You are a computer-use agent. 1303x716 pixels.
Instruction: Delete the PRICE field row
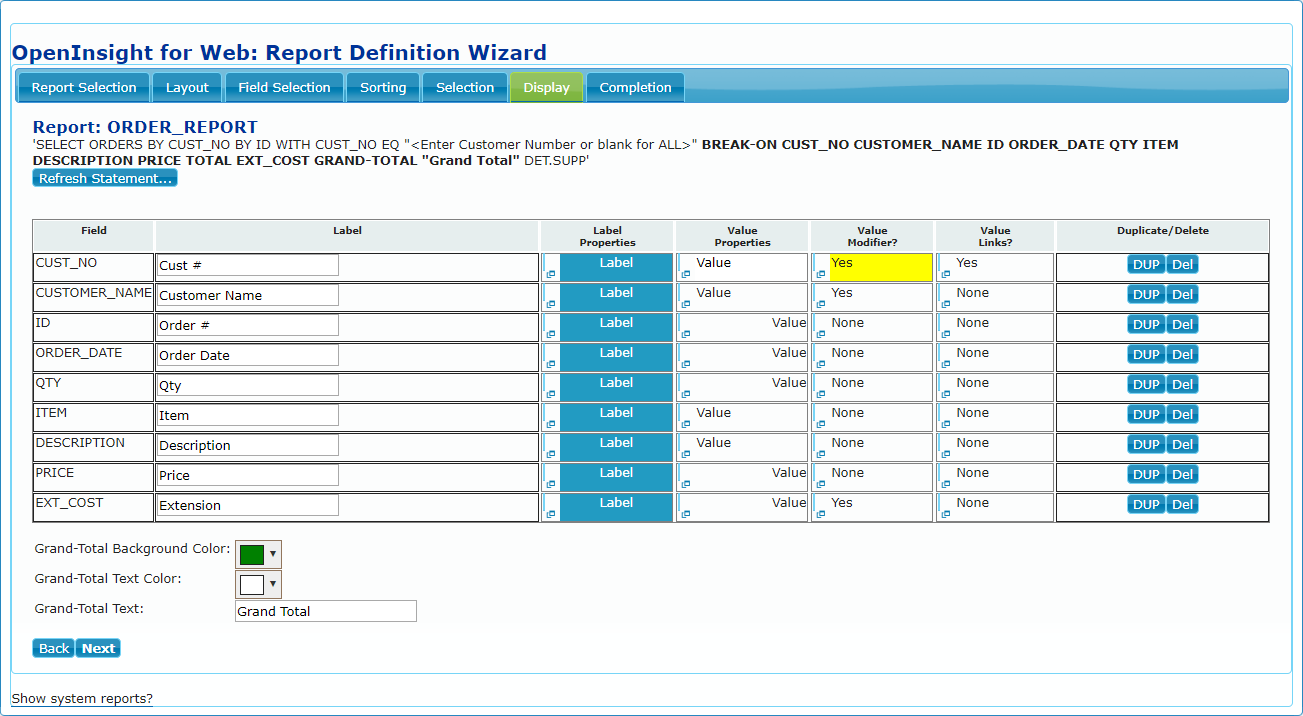click(1182, 475)
